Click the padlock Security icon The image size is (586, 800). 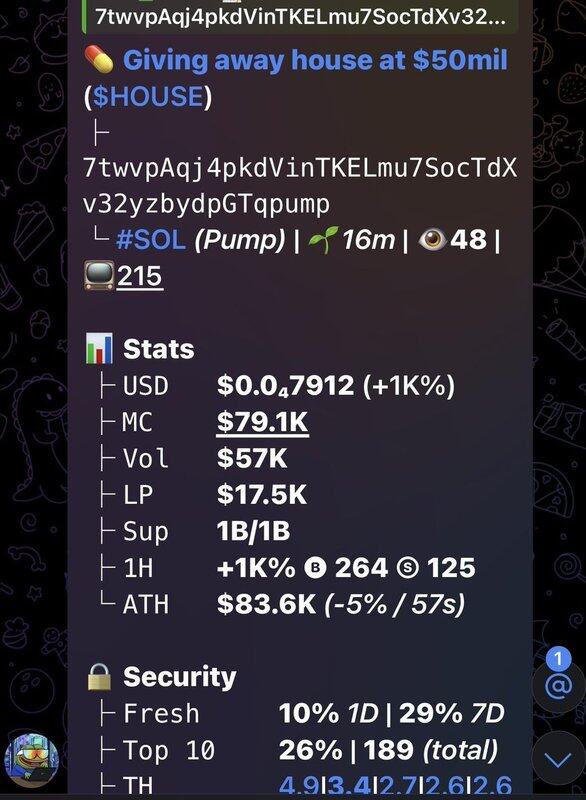coord(99,677)
